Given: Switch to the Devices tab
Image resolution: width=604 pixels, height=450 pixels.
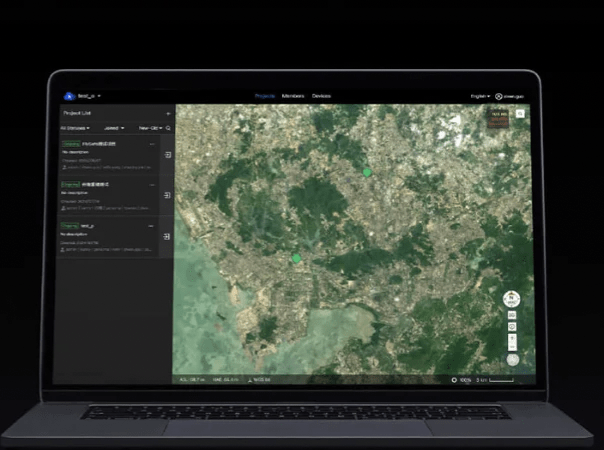Looking at the screenshot, I should 321,96.
